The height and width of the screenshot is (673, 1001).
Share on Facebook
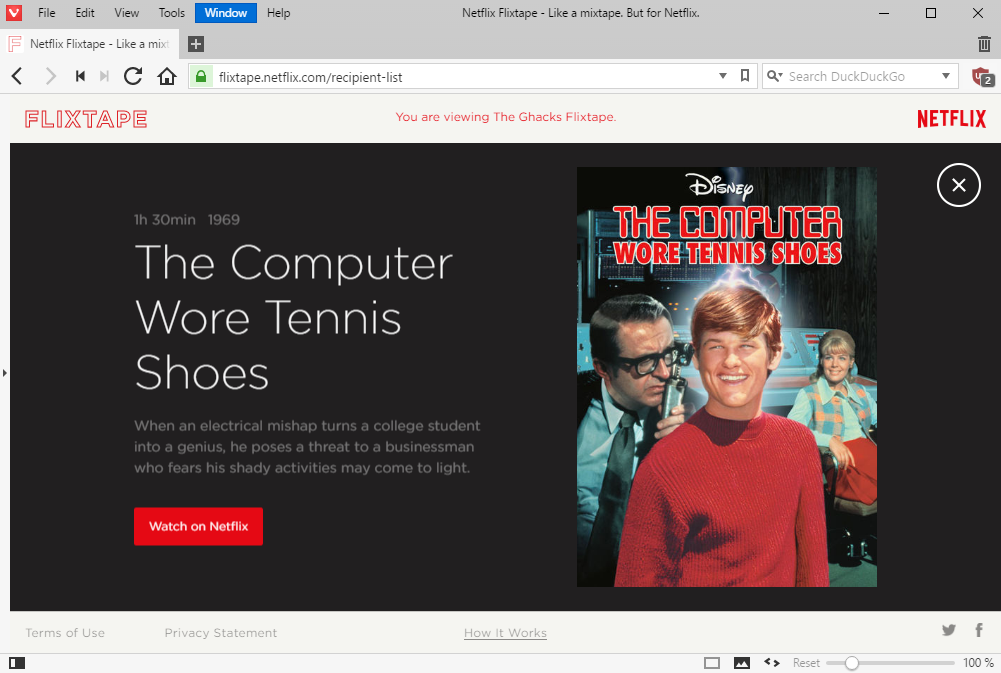[x=979, y=630]
